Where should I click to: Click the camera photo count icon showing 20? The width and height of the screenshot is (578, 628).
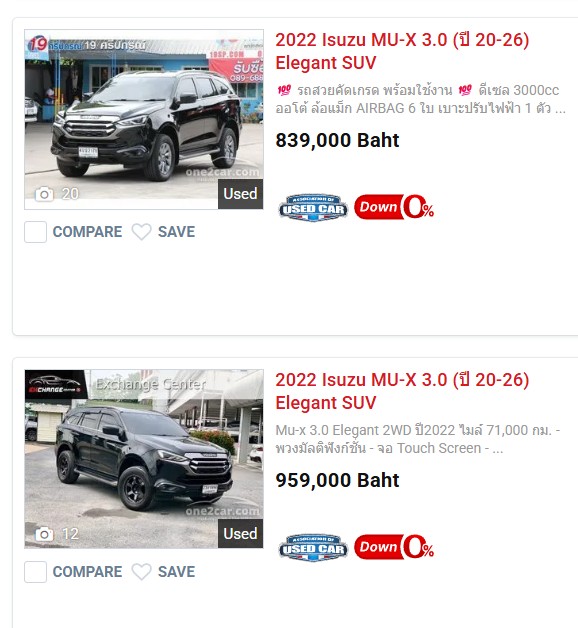coord(44,194)
